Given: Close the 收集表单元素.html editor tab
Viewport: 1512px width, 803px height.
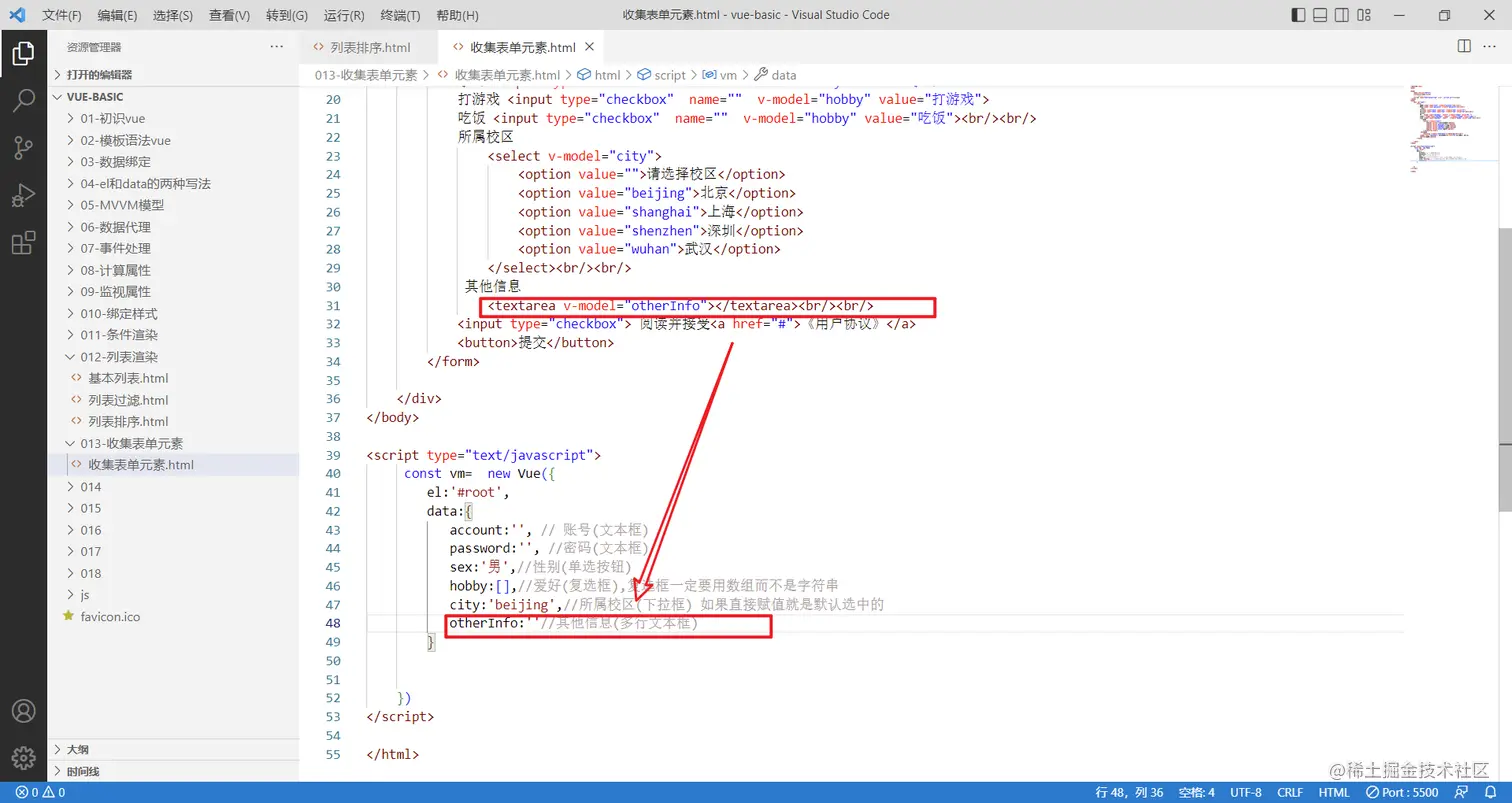Looking at the screenshot, I should pyautogui.click(x=590, y=47).
